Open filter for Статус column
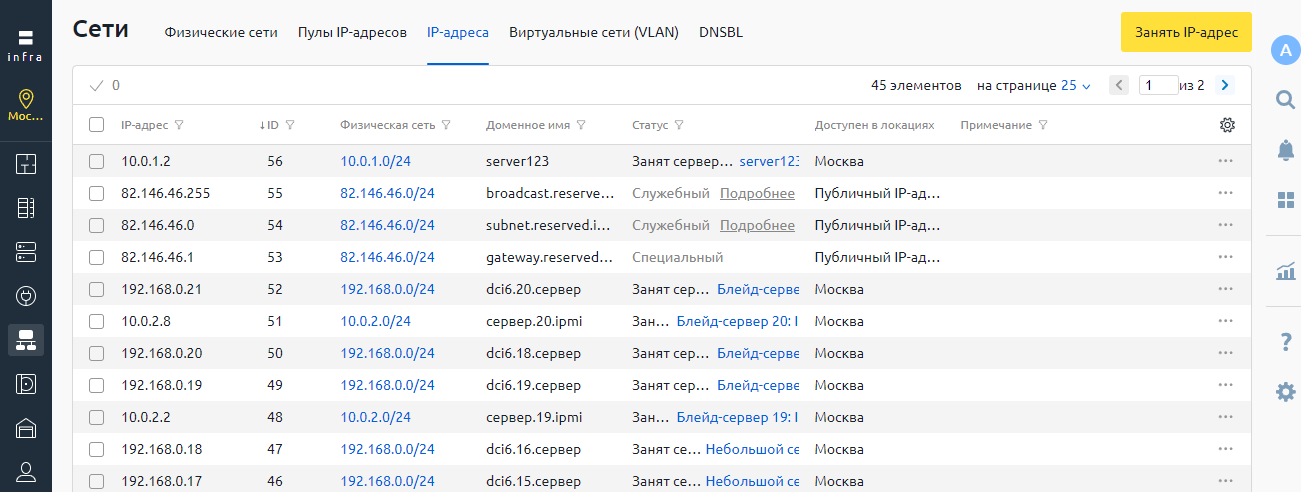1301x492 pixels. (679, 126)
